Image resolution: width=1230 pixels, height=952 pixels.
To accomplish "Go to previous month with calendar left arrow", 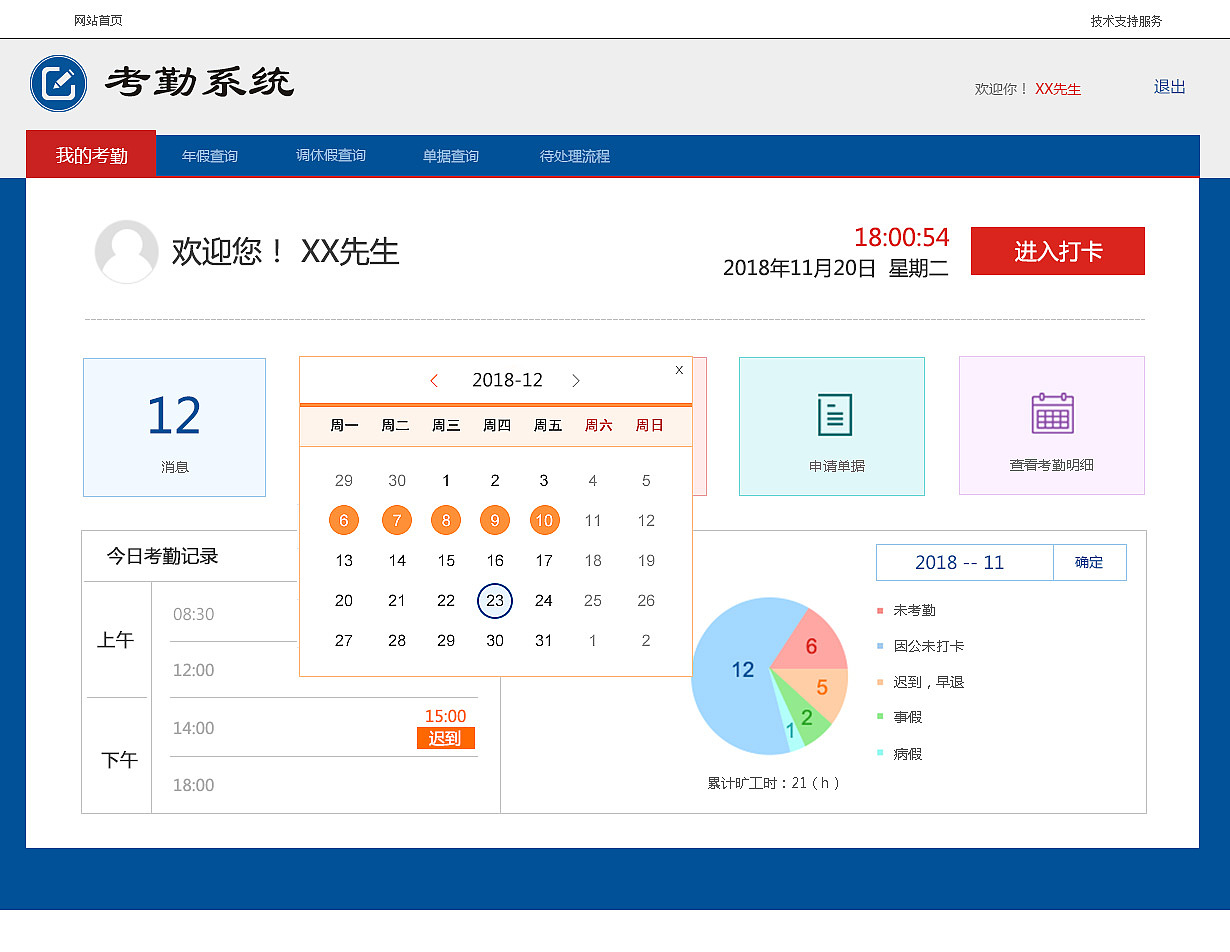I will coord(434,380).
